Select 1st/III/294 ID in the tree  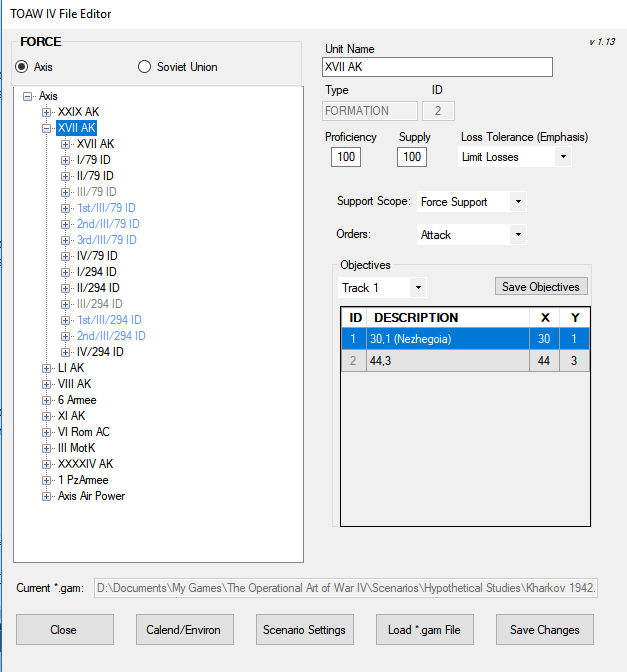pos(109,320)
